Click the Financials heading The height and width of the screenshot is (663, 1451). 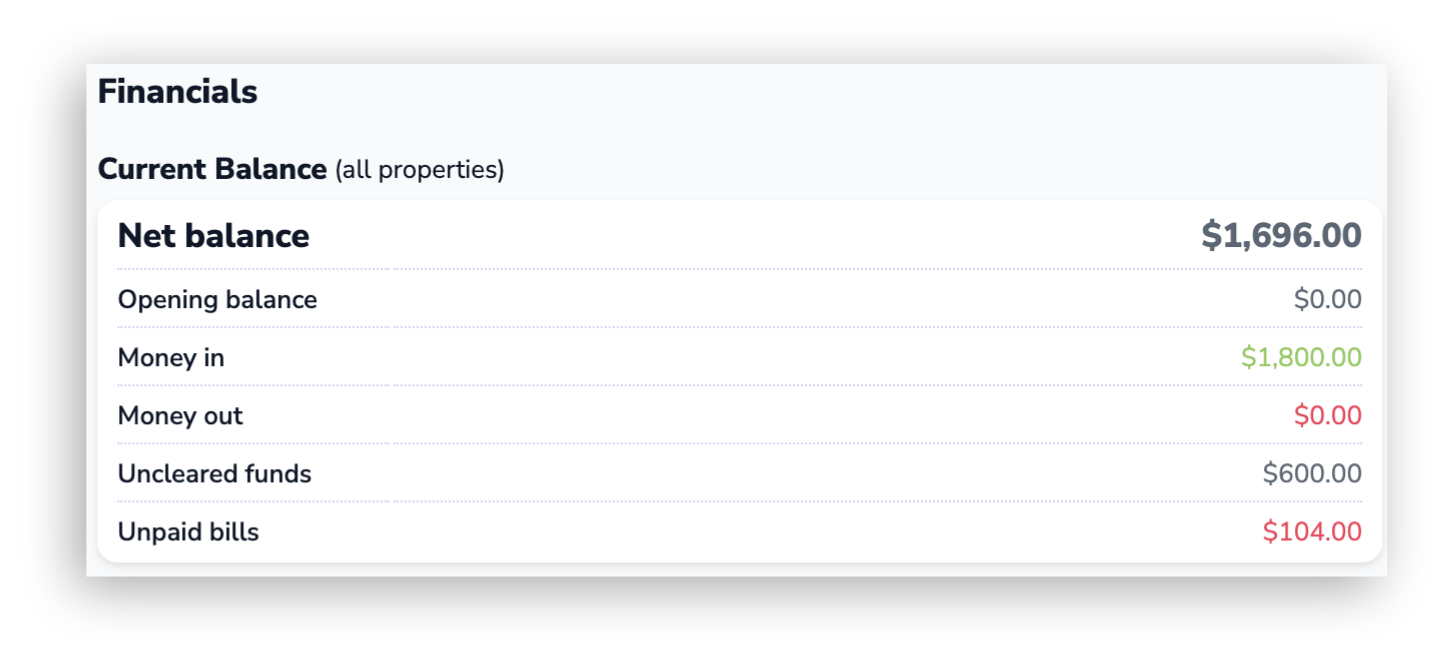pyautogui.click(x=177, y=92)
